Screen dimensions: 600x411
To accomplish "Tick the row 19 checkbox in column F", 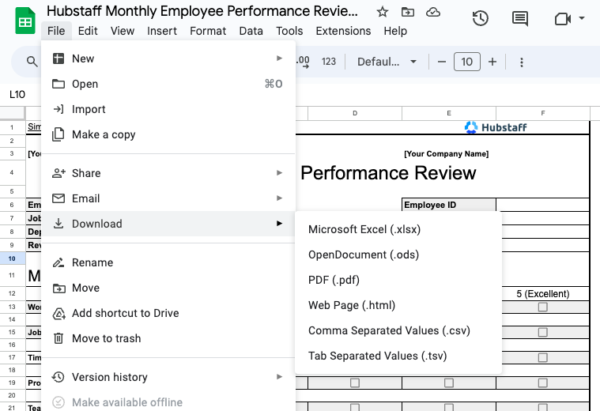I will tap(543, 383).
